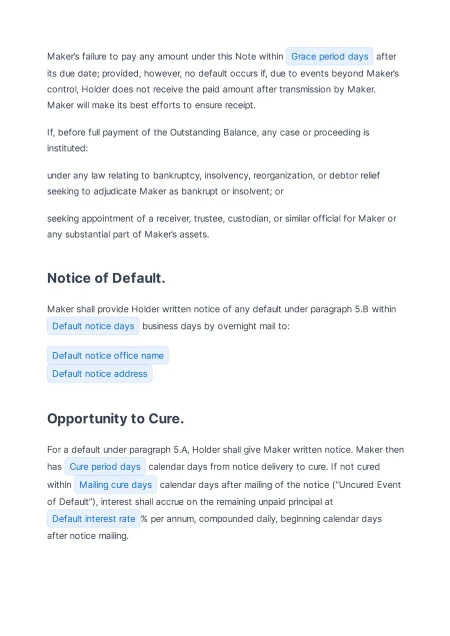
Task: Click the Default notice address placeholder
Action: (100, 374)
